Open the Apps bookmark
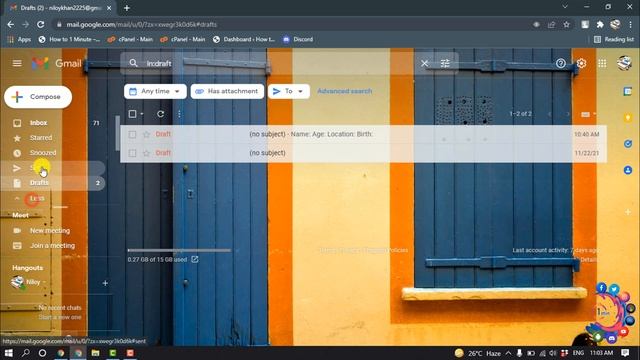The width and height of the screenshot is (640, 360). [x=19, y=40]
